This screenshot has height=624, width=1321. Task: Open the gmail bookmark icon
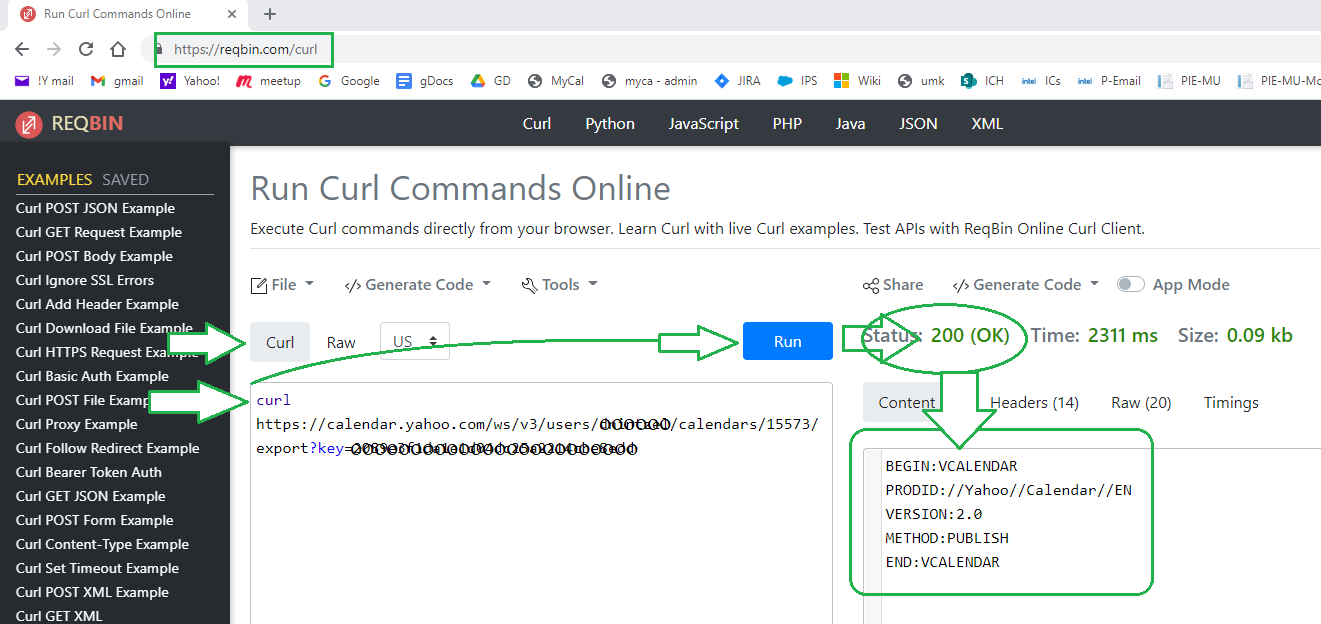[x=98, y=81]
